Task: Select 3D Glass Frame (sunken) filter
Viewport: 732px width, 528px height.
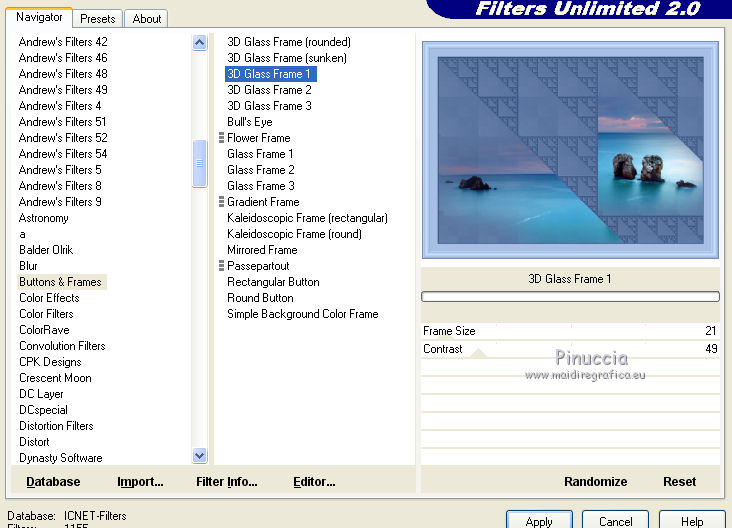Action: point(287,58)
